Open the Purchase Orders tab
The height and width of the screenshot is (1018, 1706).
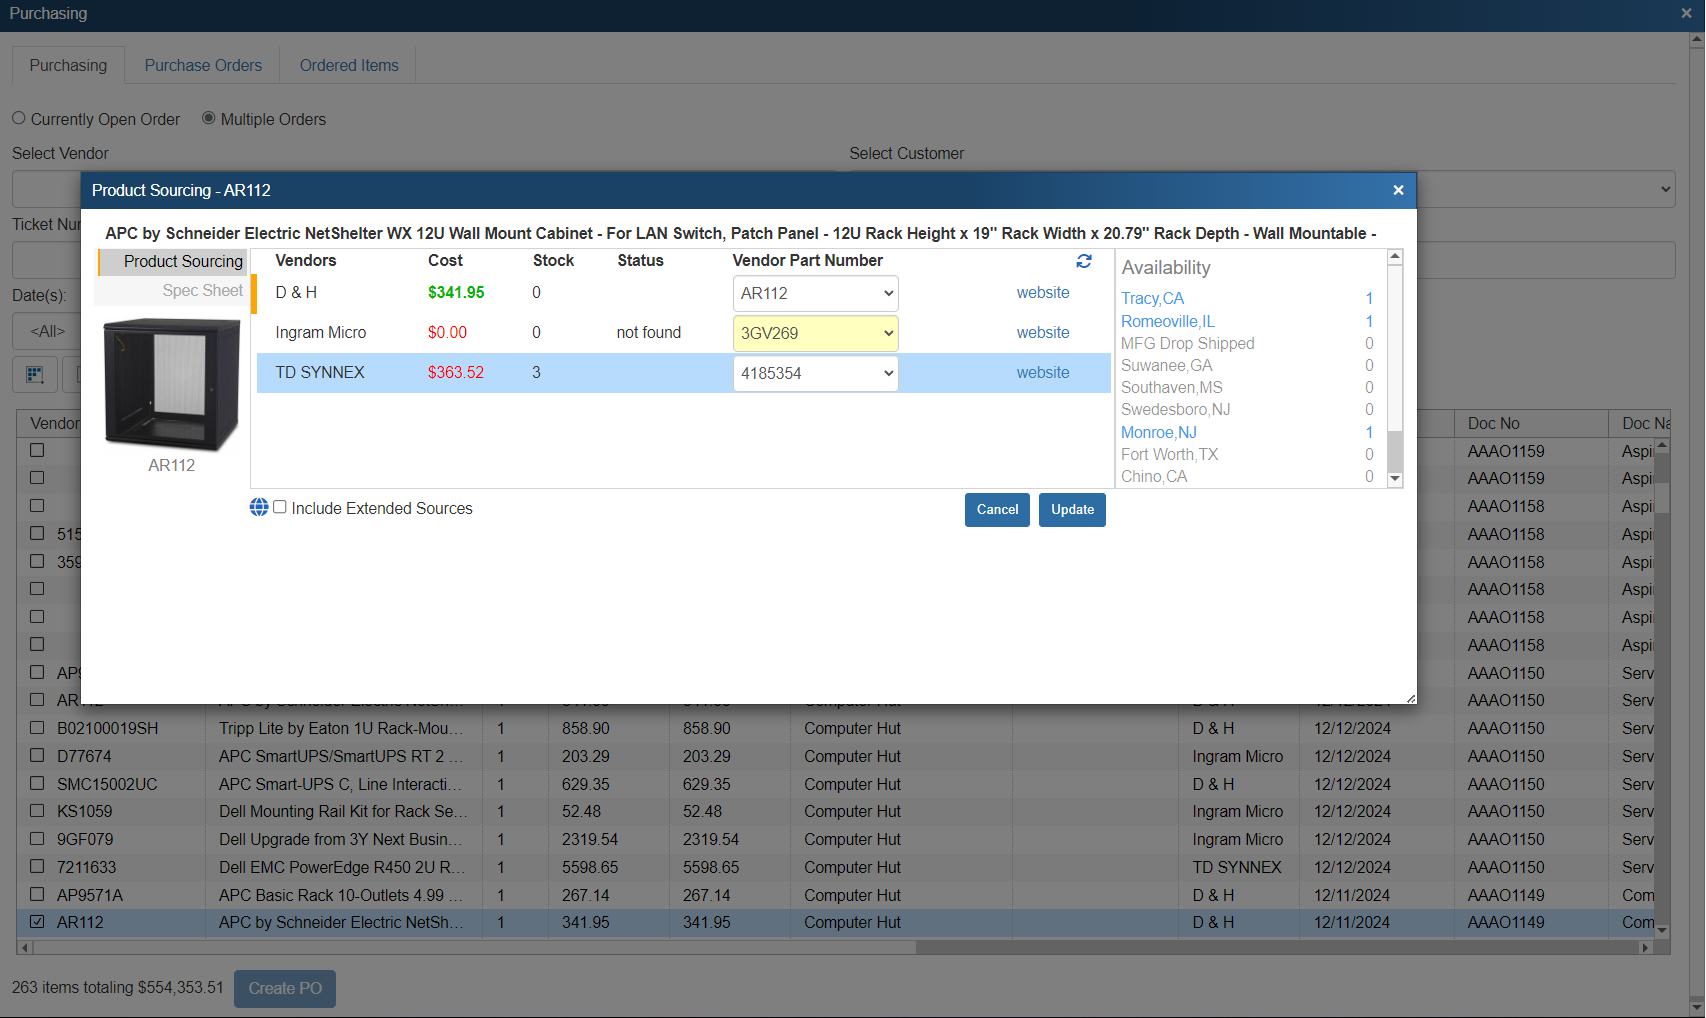pyautogui.click(x=203, y=66)
